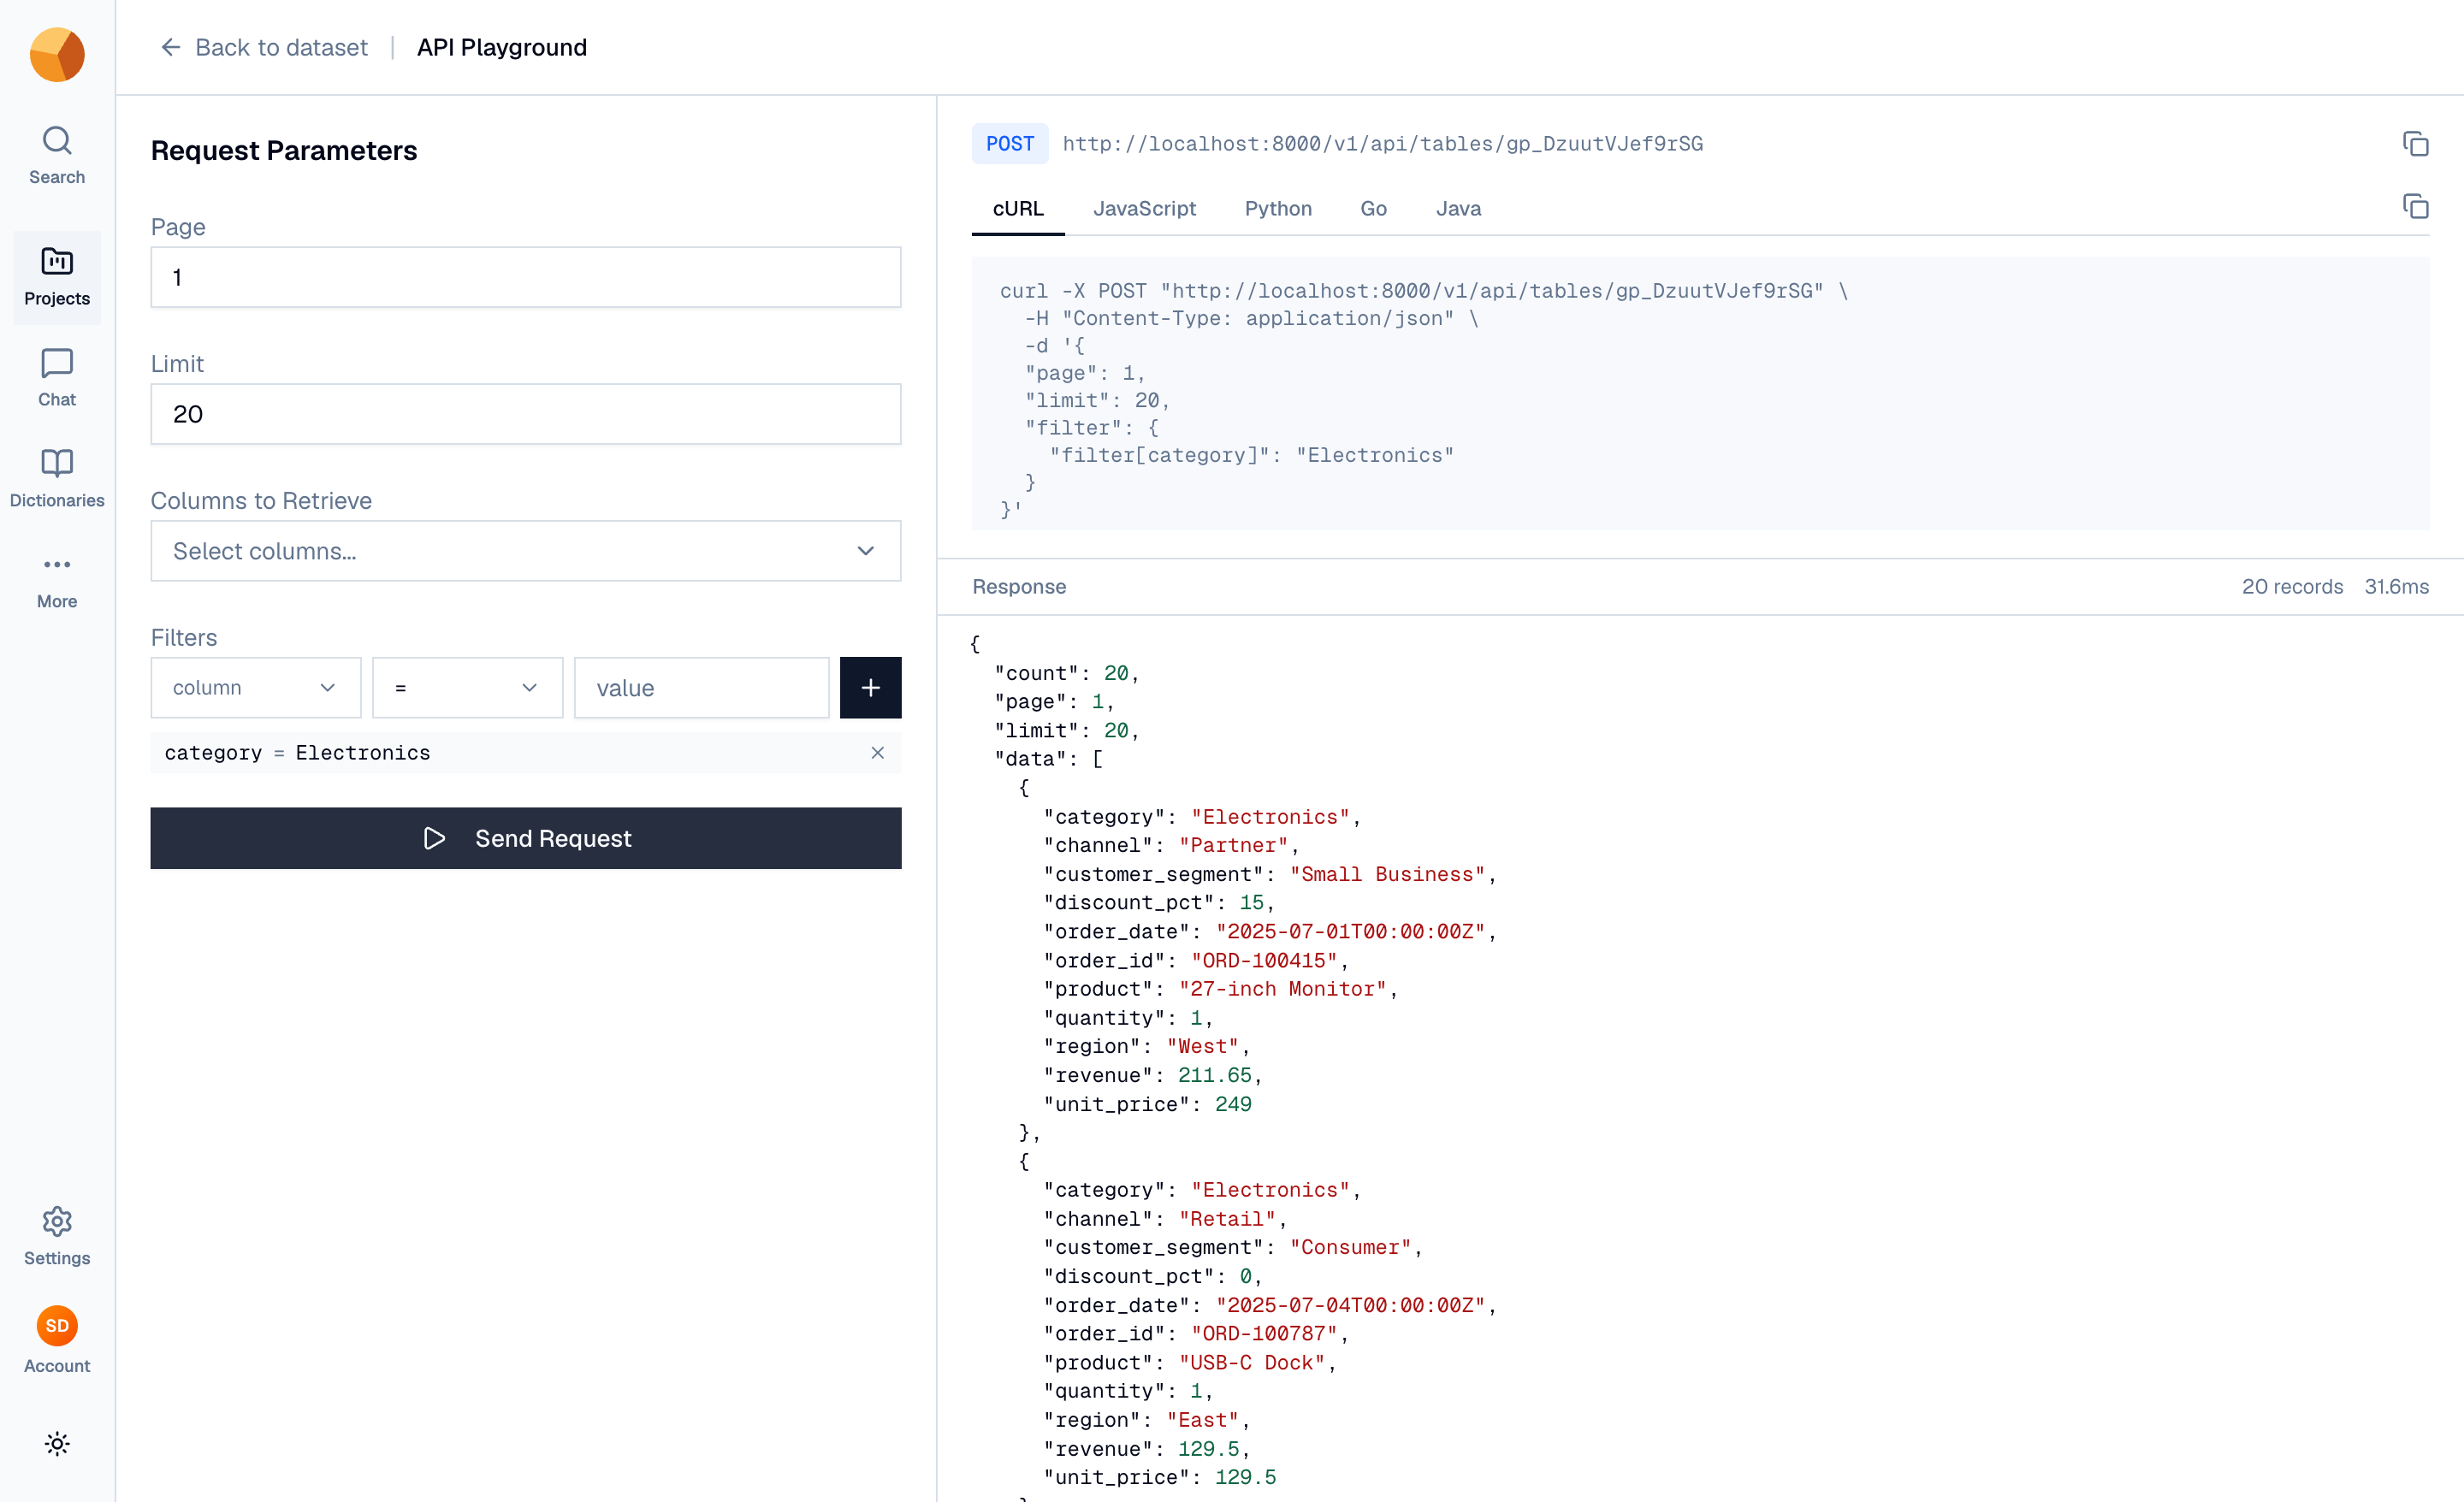The width and height of the screenshot is (2464, 1502).
Task: Switch to the Go tab
Action: coord(1373,208)
